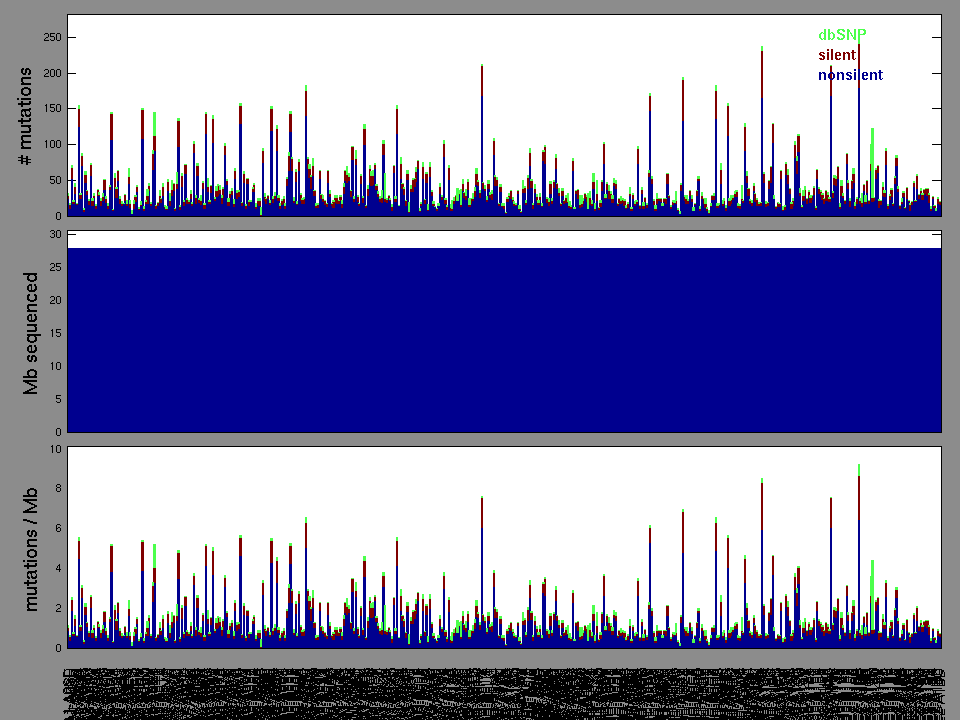Click the dark red silent legend label
The height and width of the screenshot is (720, 960).
(x=837, y=55)
